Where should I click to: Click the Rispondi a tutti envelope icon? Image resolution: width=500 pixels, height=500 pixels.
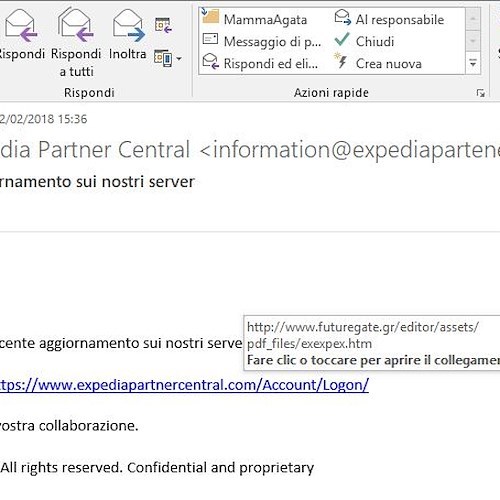point(76,26)
